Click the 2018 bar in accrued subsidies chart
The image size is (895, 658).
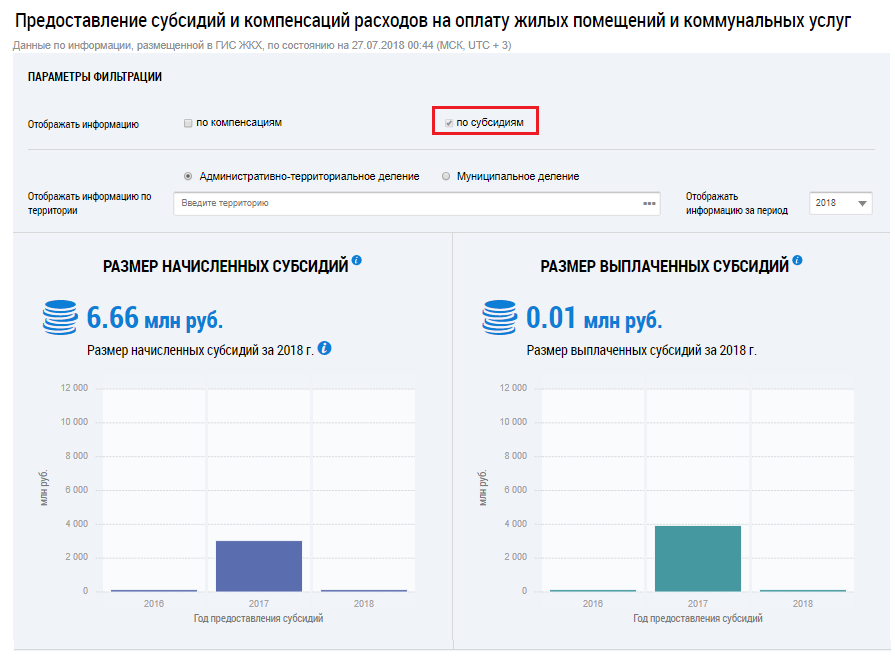[363, 590]
